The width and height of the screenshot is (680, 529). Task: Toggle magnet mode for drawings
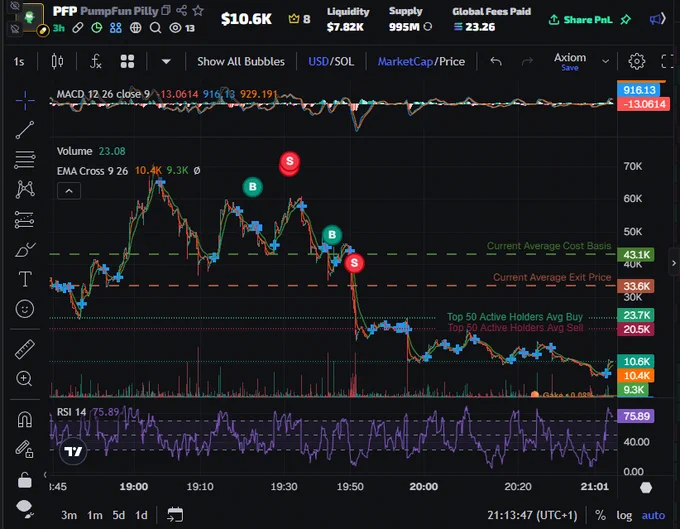[x=25, y=419]
